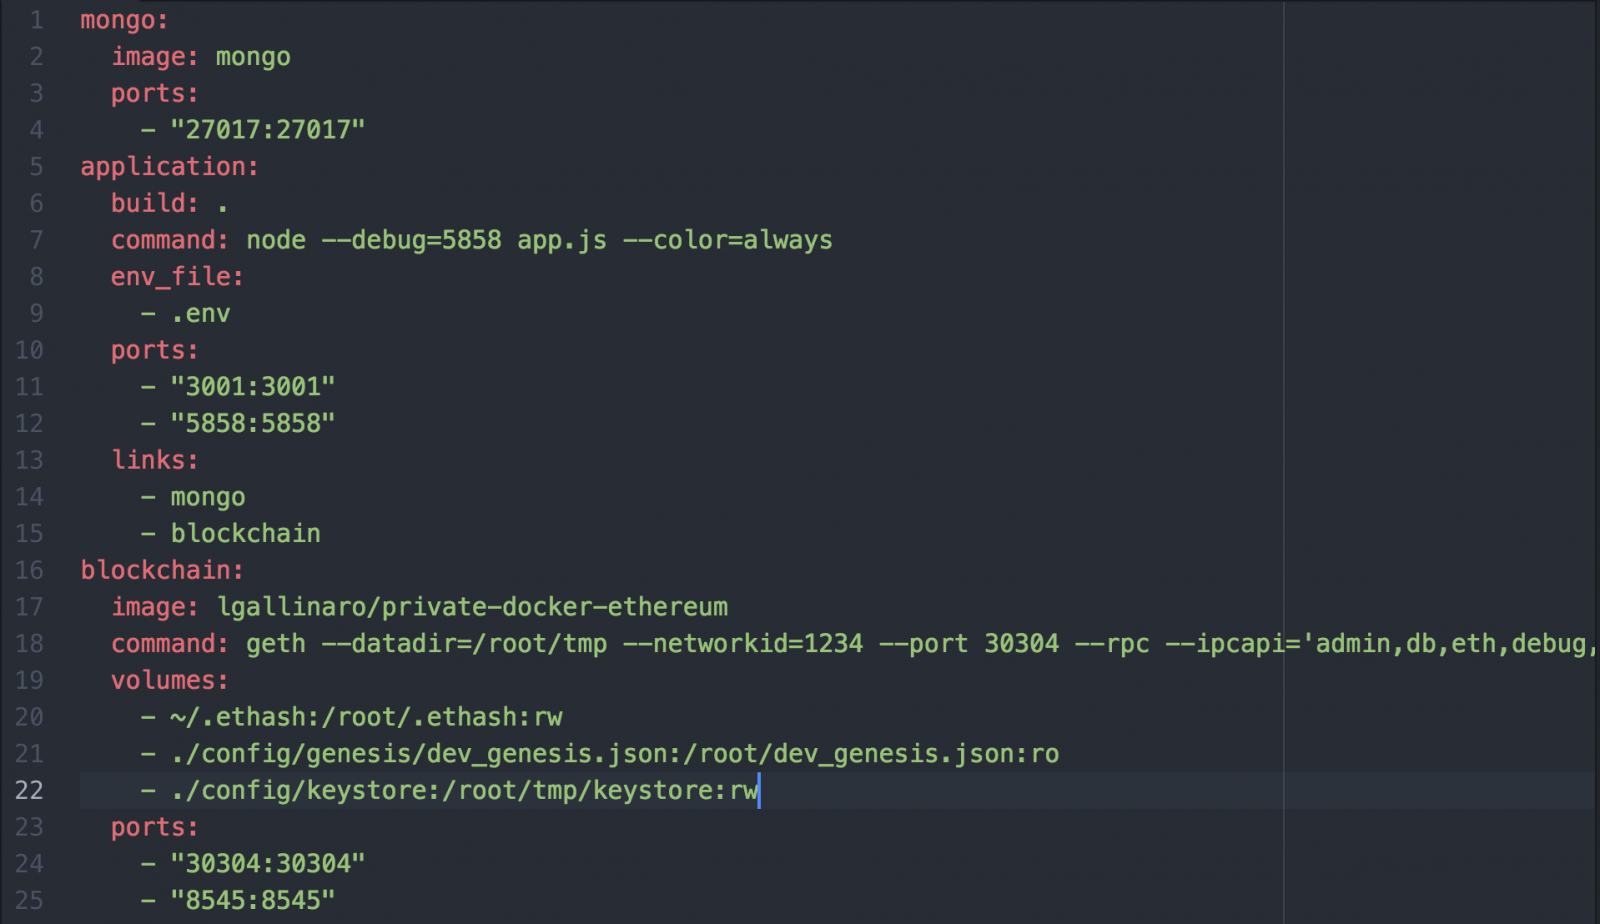Click the '"8545:8545"' port entry

(253, 901)
